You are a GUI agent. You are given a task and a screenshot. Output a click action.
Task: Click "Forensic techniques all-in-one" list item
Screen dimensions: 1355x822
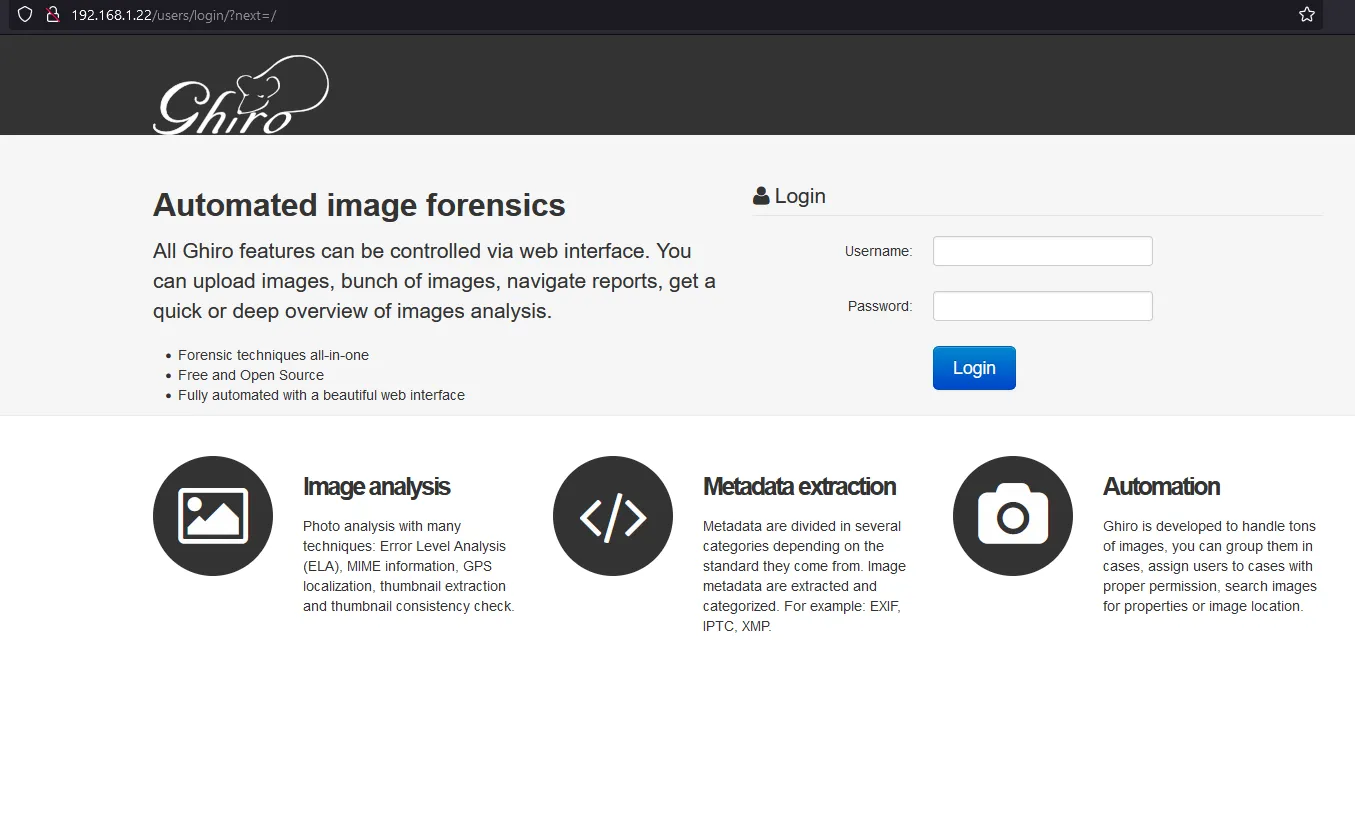click(273, 355)
